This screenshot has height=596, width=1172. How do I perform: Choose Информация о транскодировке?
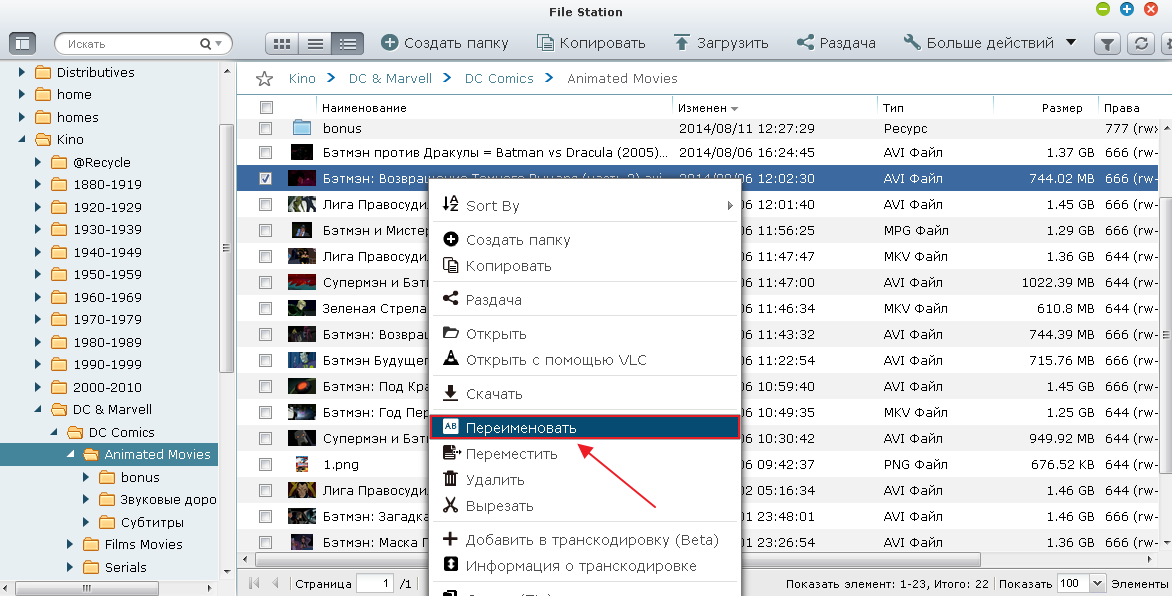(585, 566)
